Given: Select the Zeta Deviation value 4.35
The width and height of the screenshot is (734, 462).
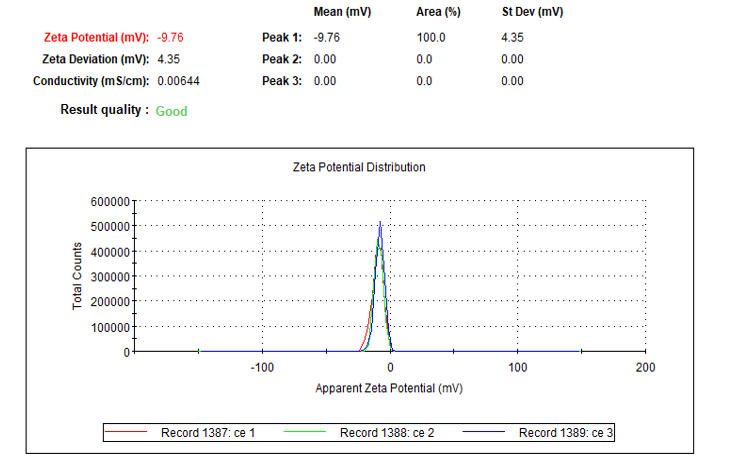Looking at the screenshot, I should pos(169,59).
